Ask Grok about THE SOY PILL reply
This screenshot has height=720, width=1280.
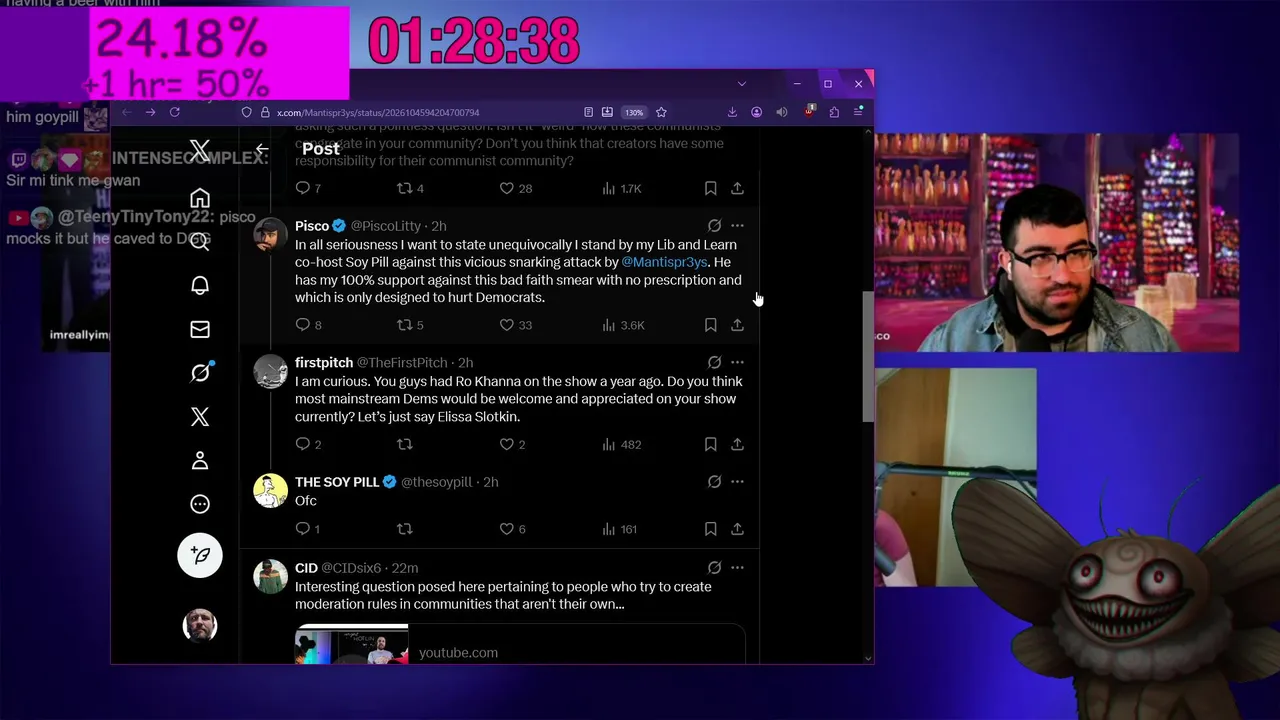[x=714, y=482]
